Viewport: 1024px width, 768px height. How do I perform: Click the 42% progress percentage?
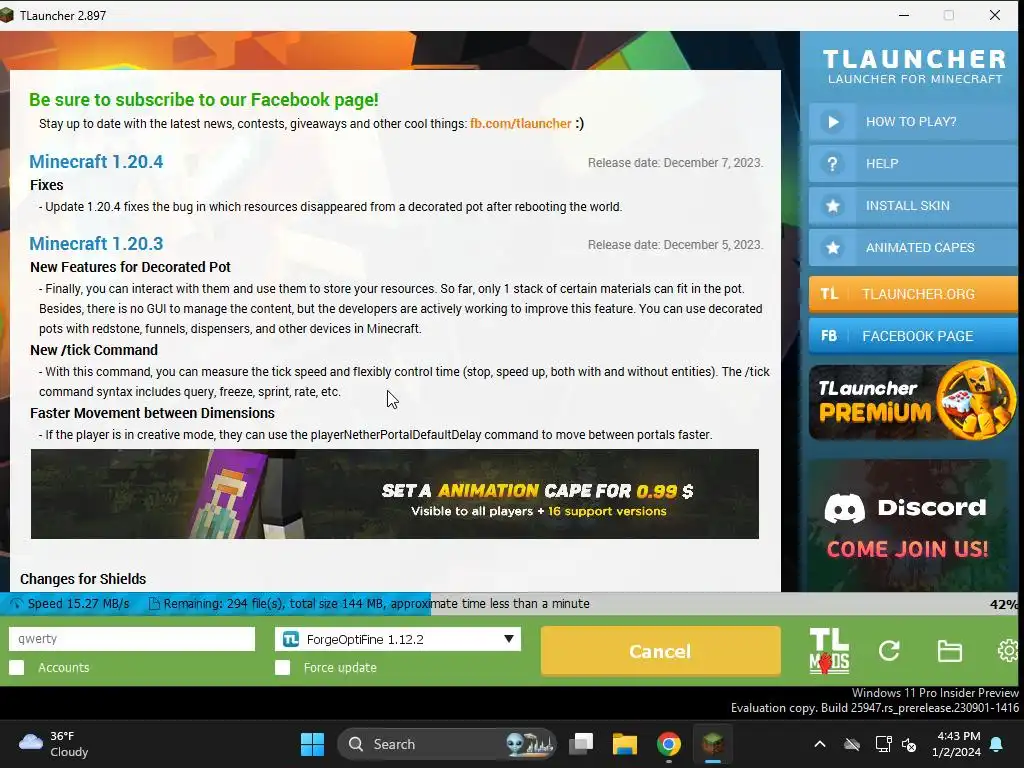coord(1004,604)
